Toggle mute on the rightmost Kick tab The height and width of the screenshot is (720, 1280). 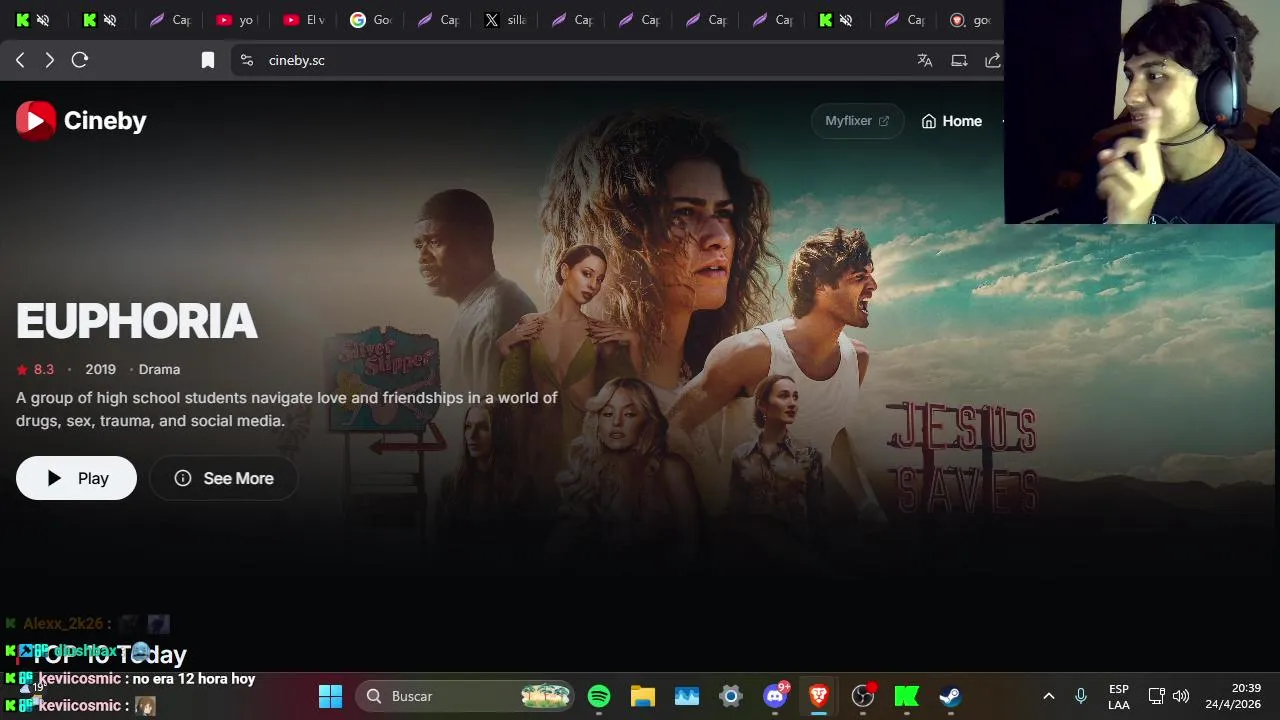click(846, 20)
